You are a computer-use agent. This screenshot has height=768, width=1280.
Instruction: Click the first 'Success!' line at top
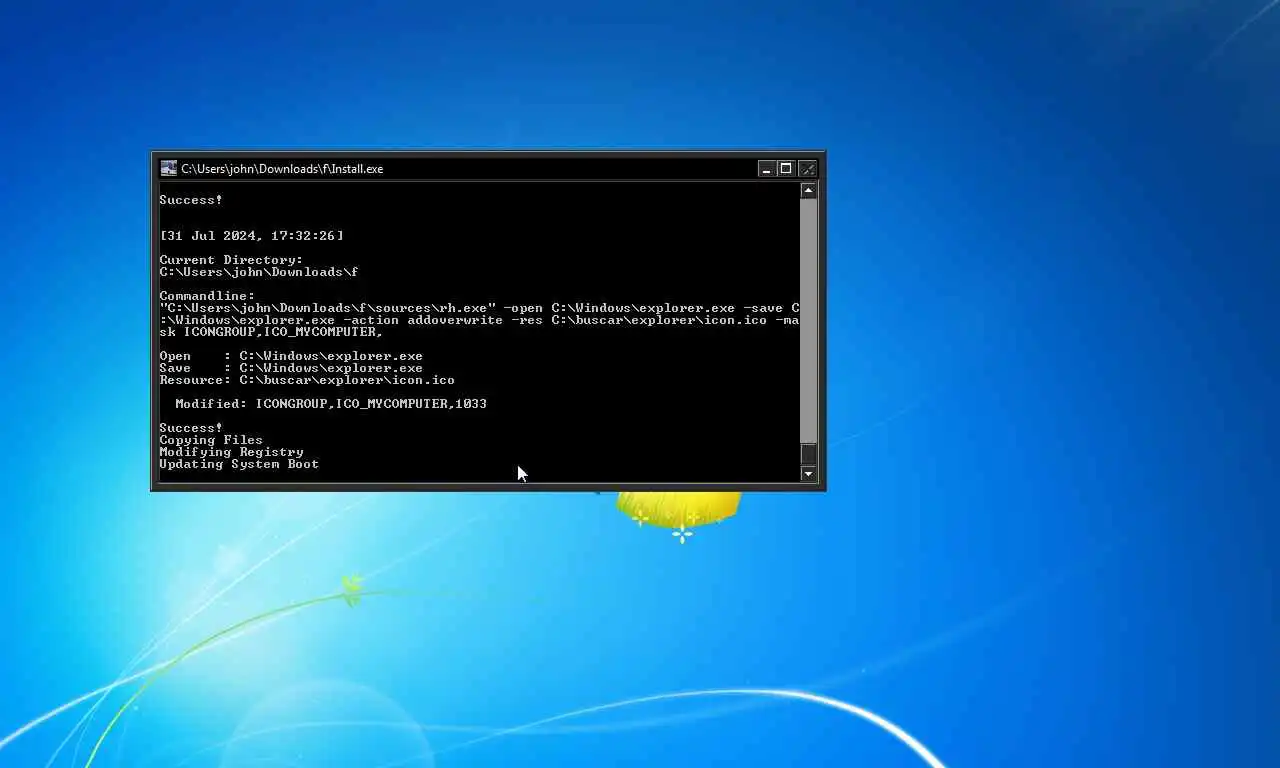point(191,200)
